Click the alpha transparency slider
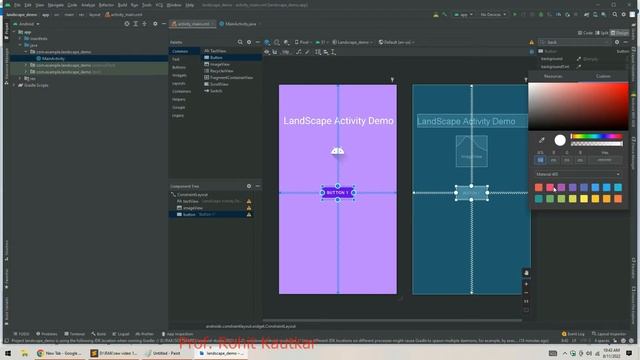 597,144
